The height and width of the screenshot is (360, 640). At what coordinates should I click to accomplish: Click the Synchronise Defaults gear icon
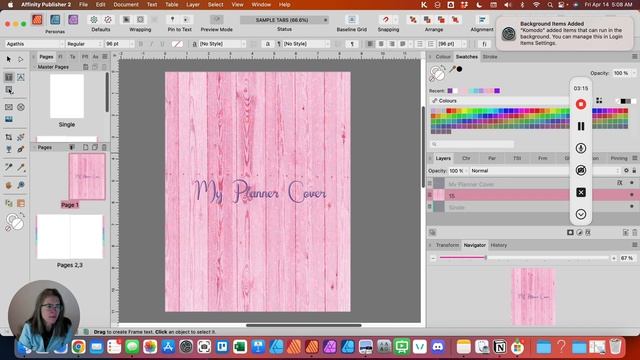click(x=94, y=20)
